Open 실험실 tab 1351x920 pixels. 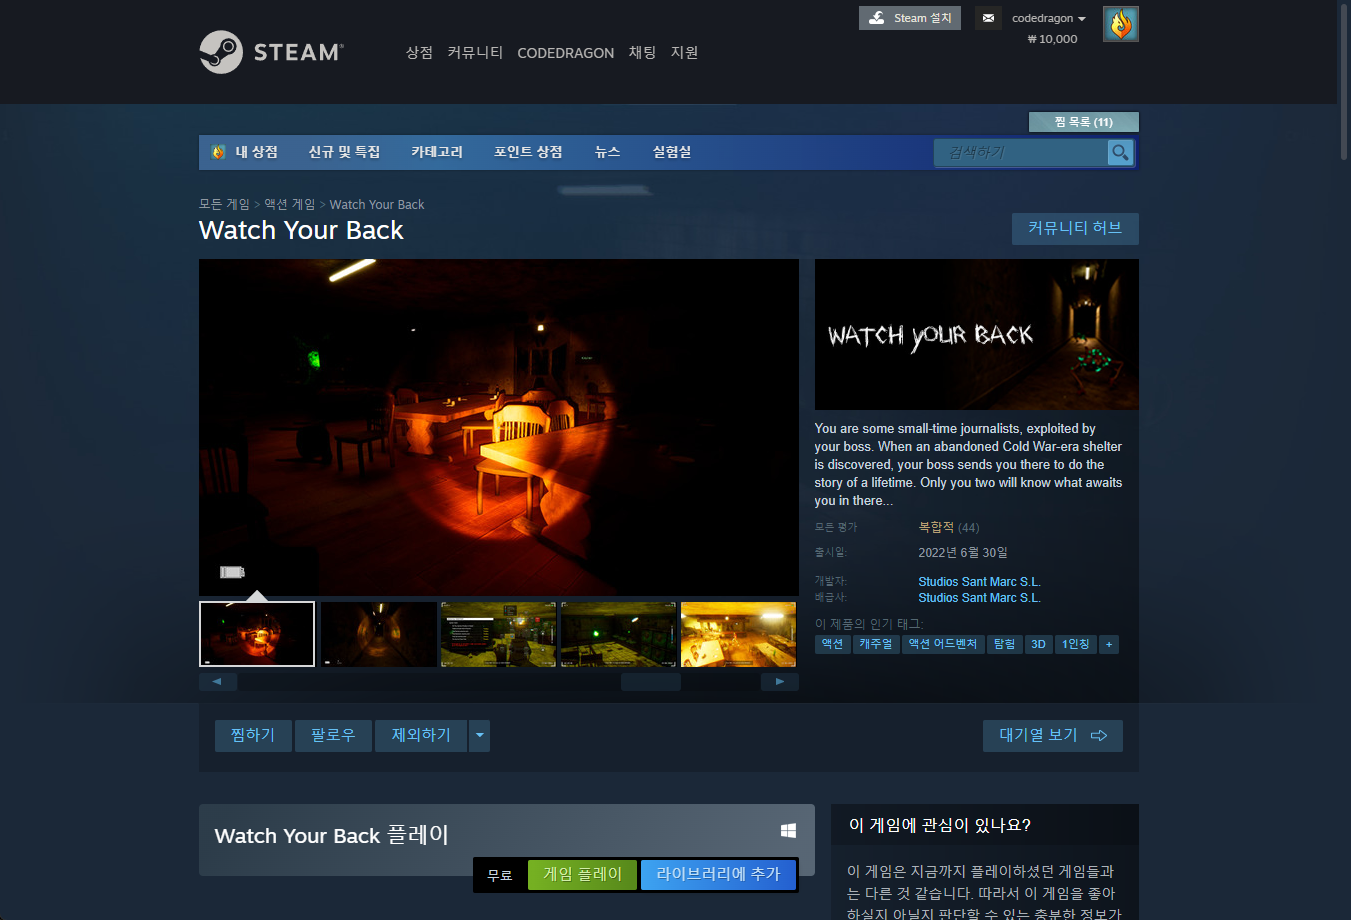pyautogui.click(x=672, y=152)
